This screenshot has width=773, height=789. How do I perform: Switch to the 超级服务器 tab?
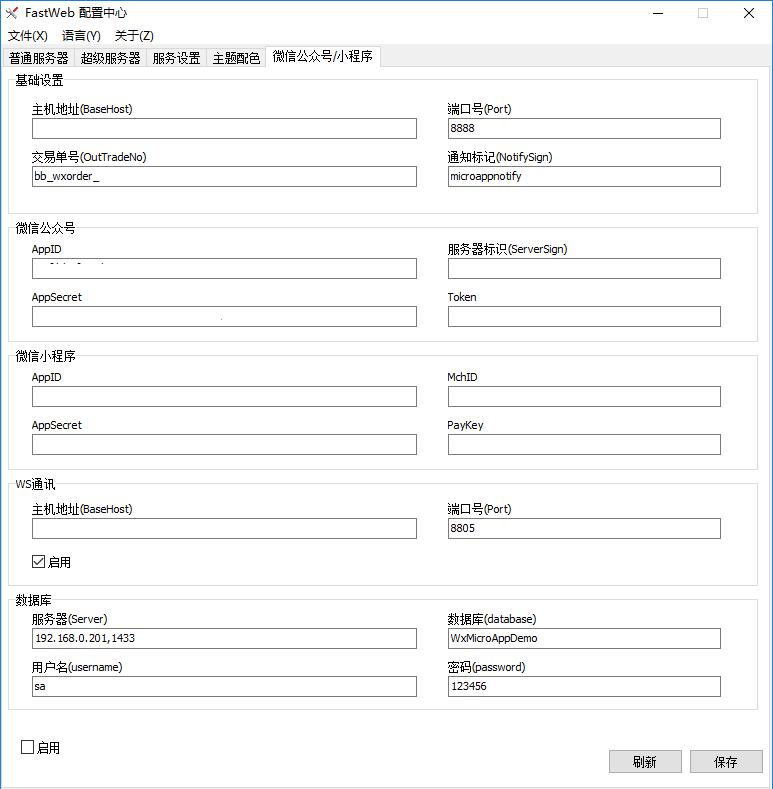[x=110, y=58]
